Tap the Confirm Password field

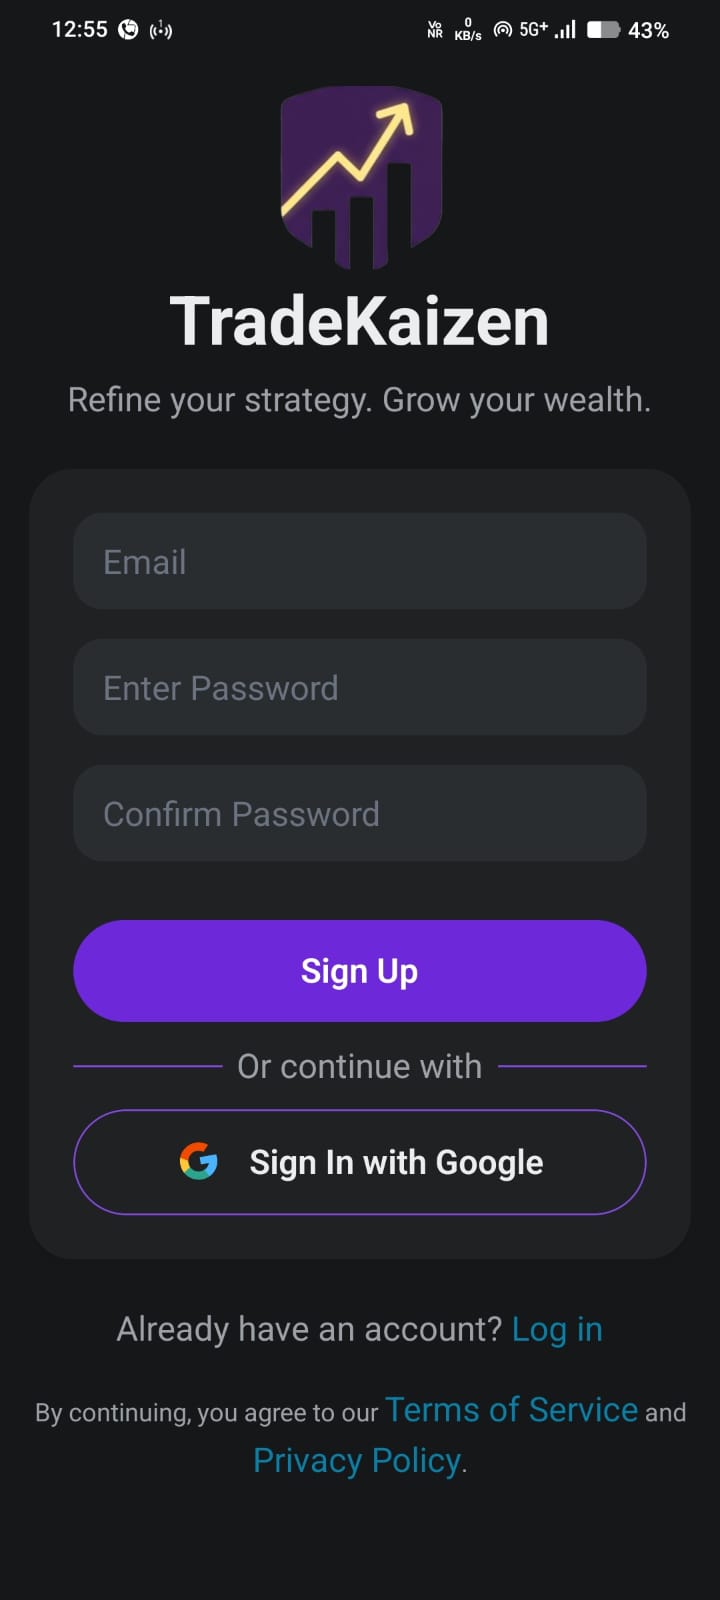click(360, 814)
